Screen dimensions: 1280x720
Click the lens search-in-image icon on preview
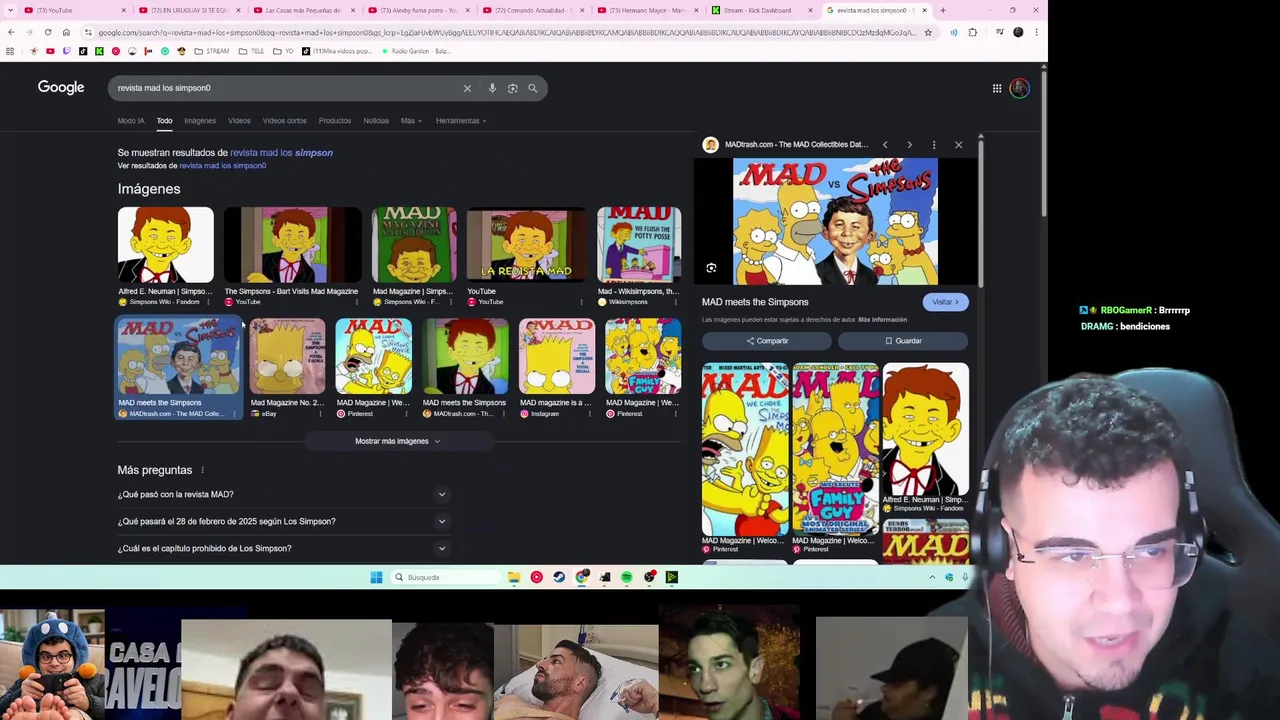[x=711, y=268]
